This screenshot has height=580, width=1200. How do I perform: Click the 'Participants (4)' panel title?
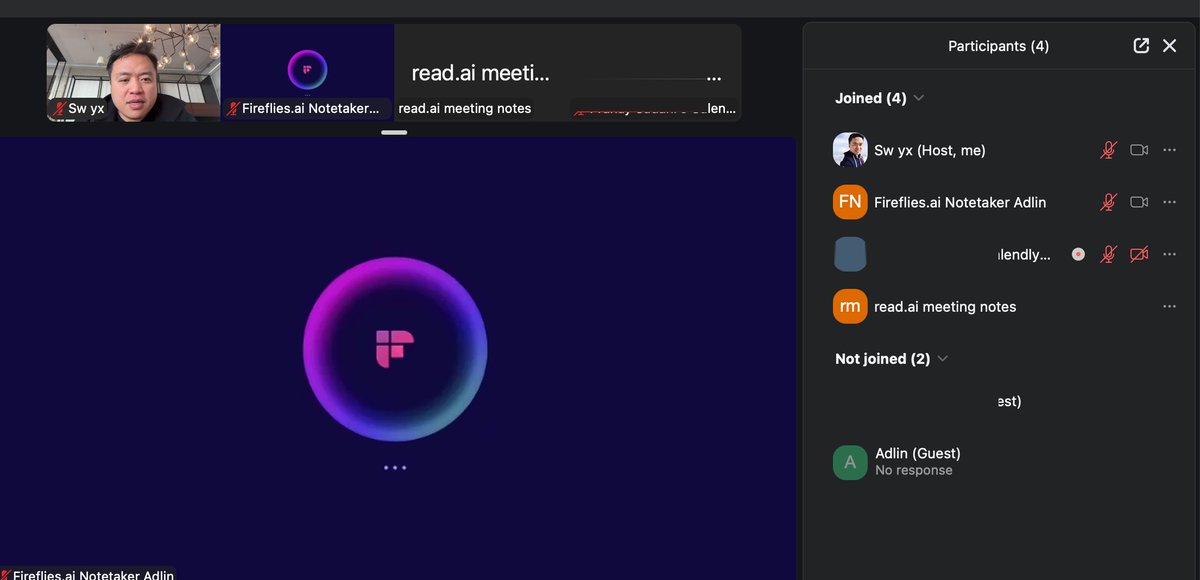click(999, 46)
